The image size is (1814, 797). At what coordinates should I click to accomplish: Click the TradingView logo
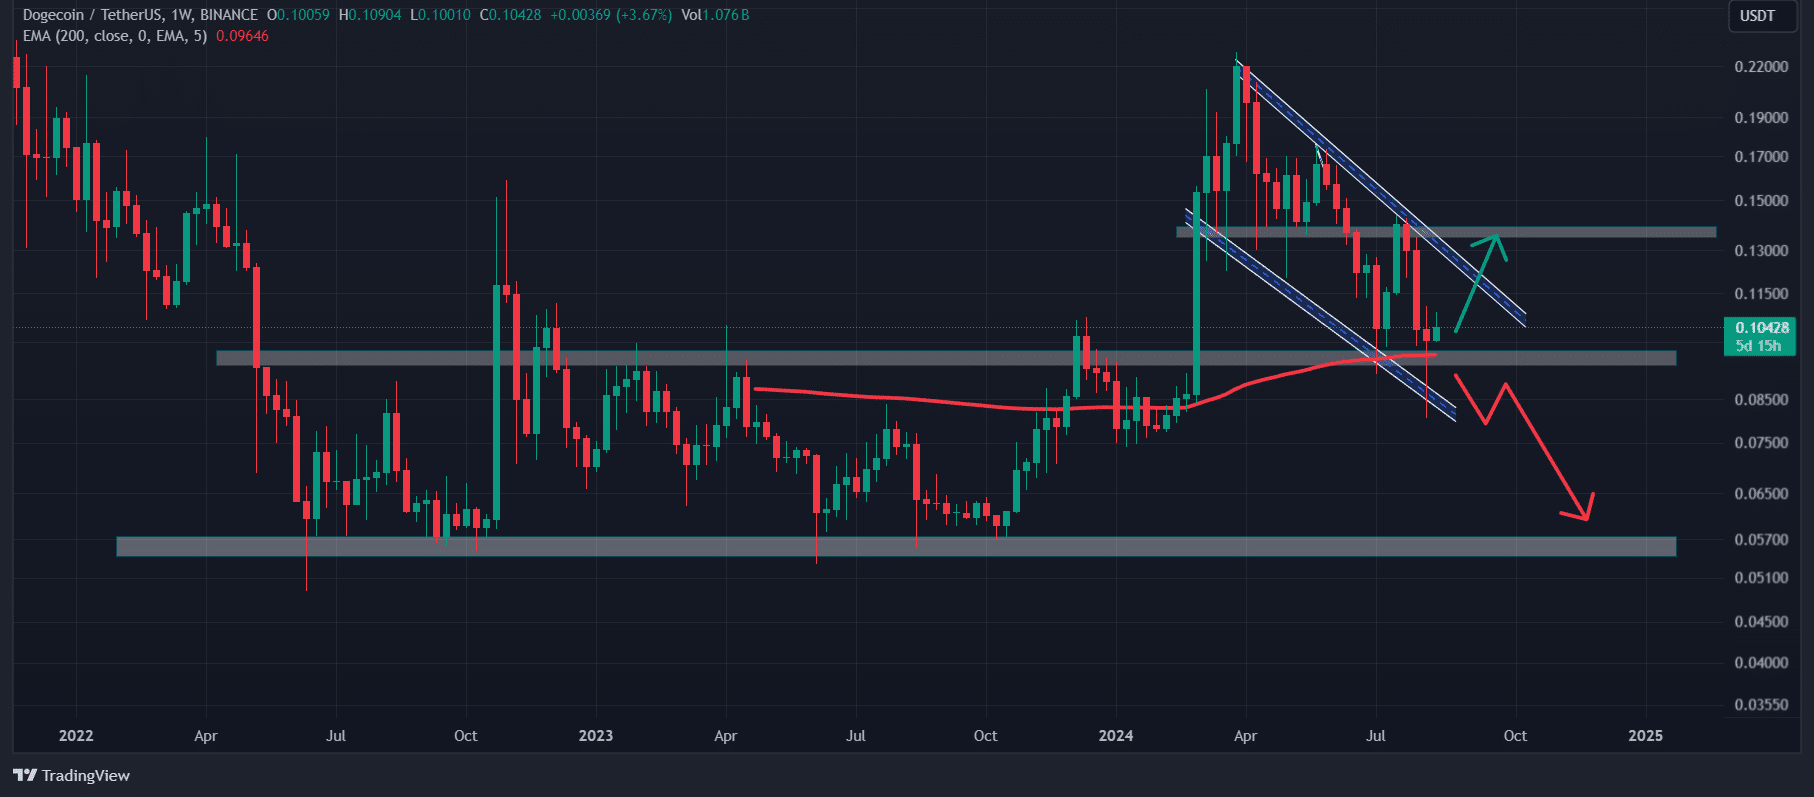click(72, 775)
